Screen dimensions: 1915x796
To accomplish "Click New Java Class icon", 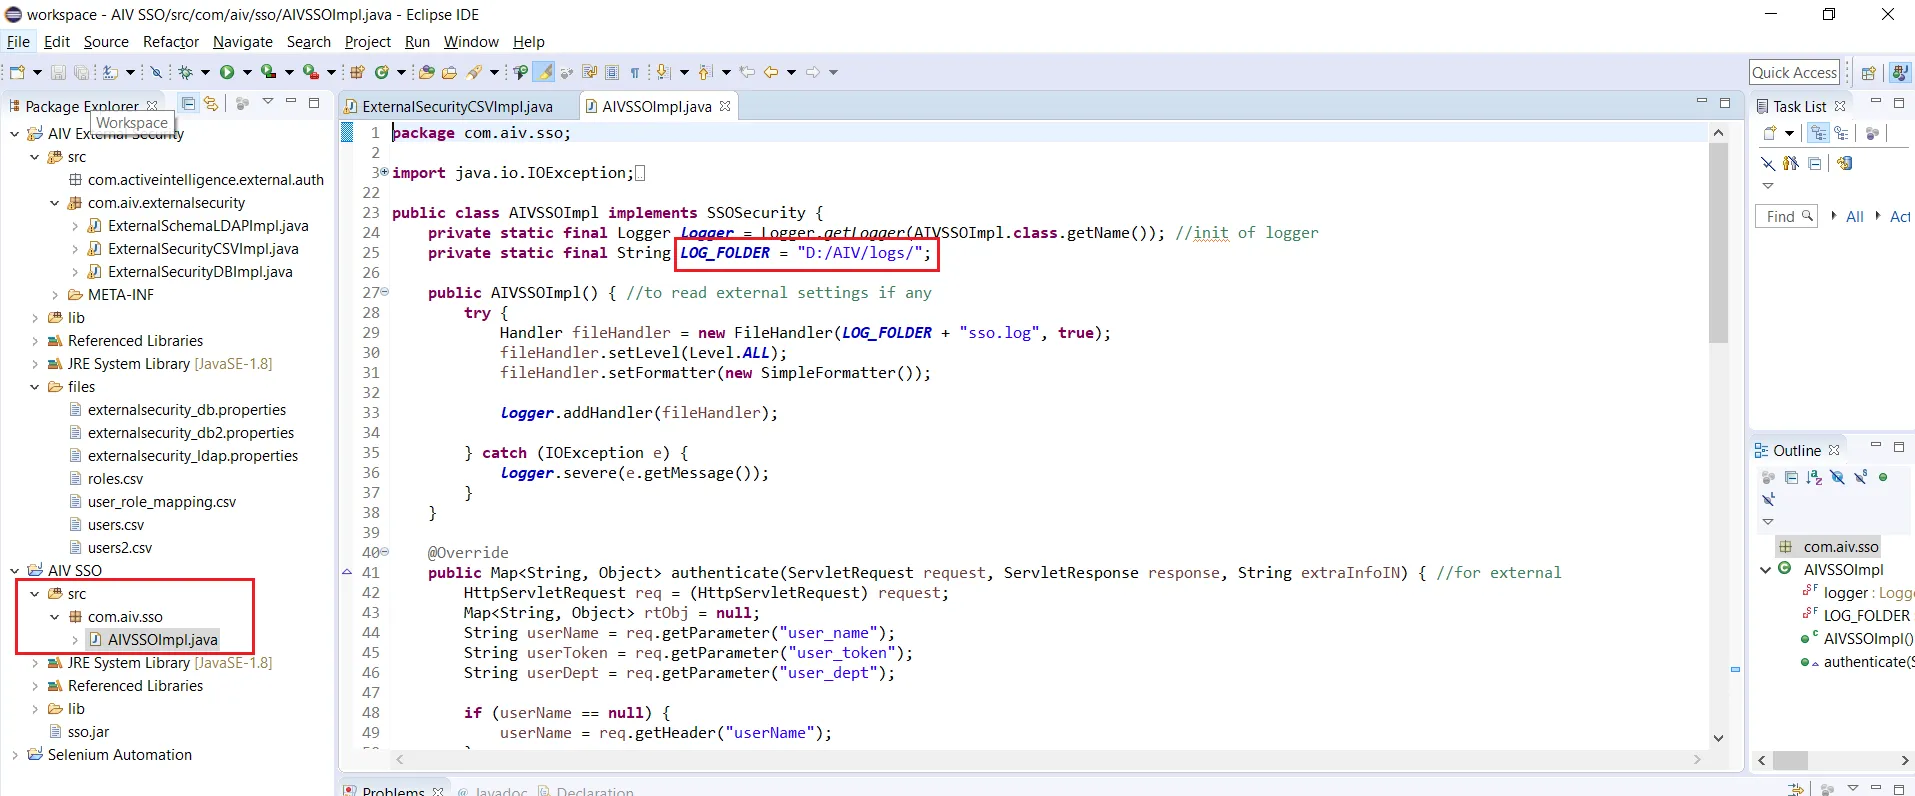I will point(381,72).
